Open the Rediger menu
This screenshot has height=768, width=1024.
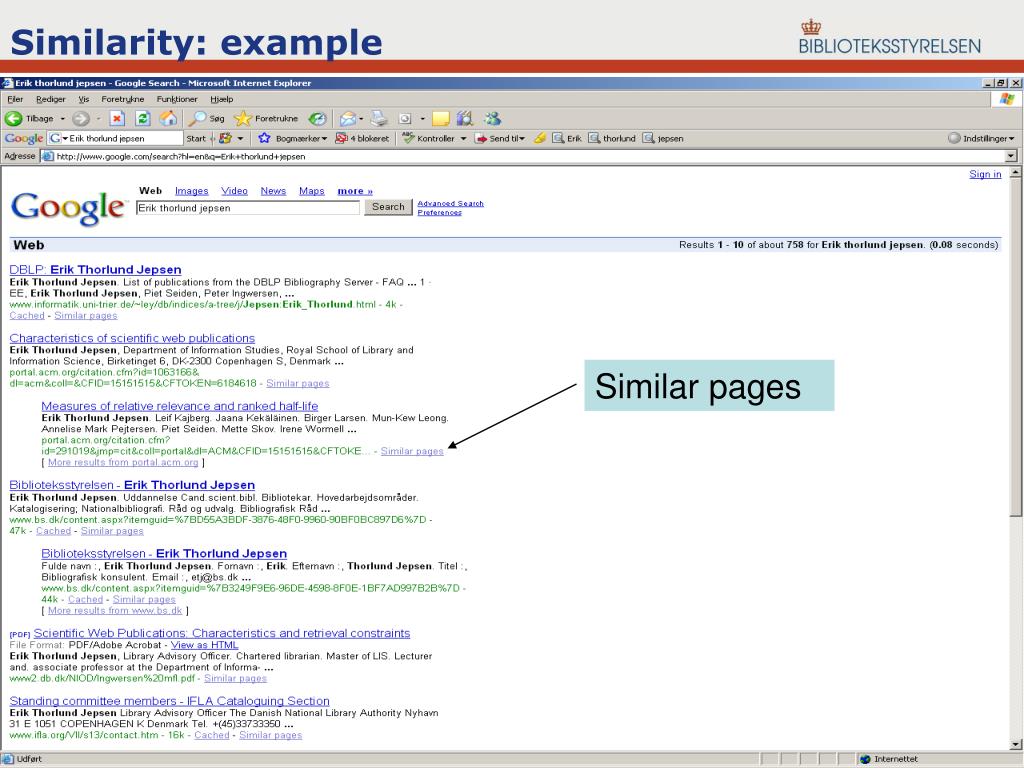[51, 99]
